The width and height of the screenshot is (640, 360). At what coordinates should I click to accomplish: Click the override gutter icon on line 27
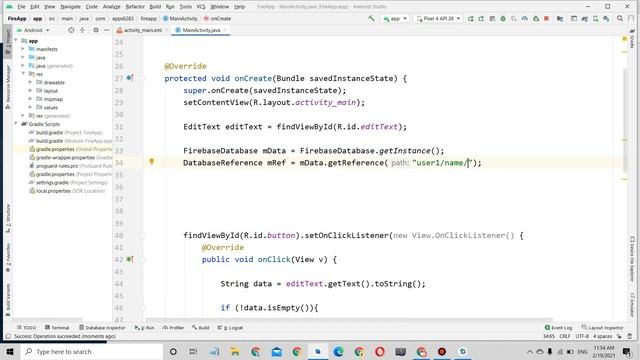pos(130,78)
